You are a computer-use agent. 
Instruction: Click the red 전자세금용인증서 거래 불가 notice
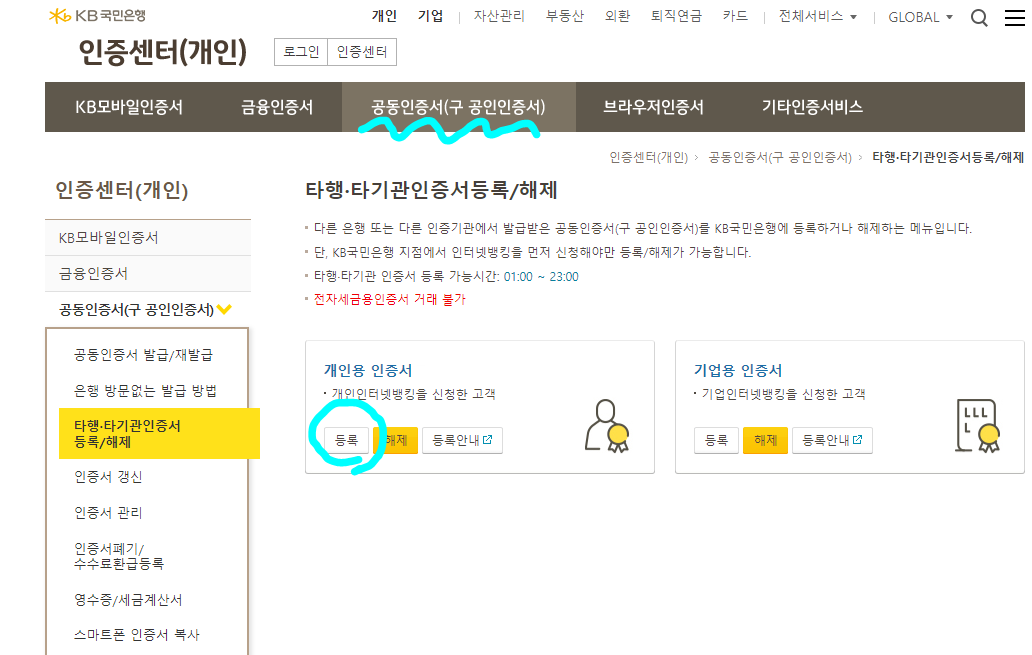(x=390, y=300)
